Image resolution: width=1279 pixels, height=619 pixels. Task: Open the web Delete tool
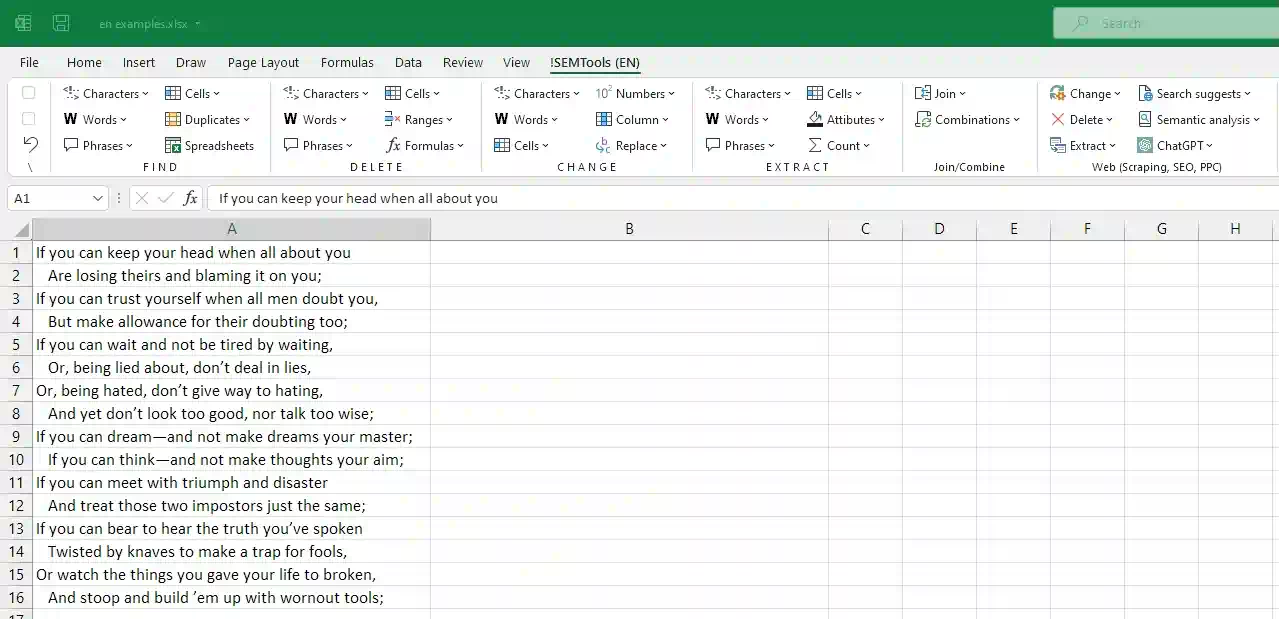[1082, 119]
